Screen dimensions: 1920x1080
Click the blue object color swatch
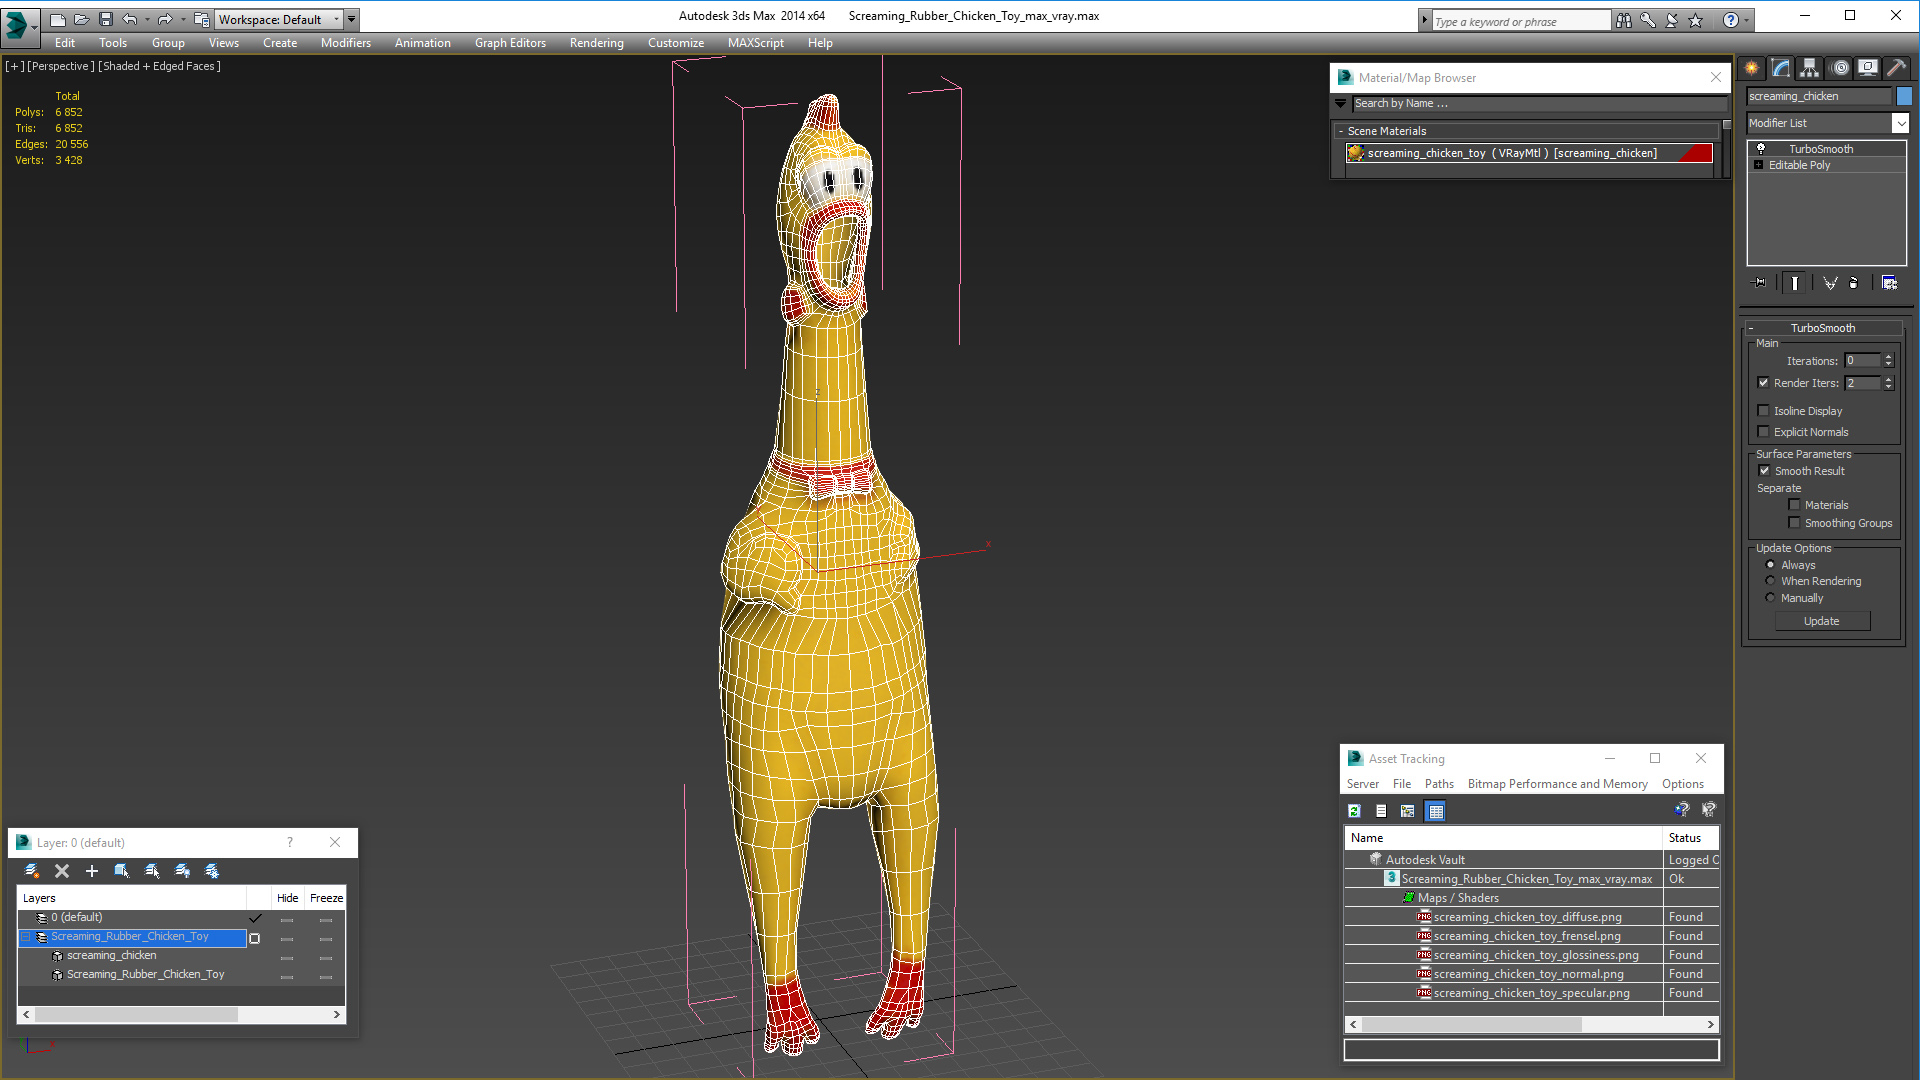(1904, 96)
